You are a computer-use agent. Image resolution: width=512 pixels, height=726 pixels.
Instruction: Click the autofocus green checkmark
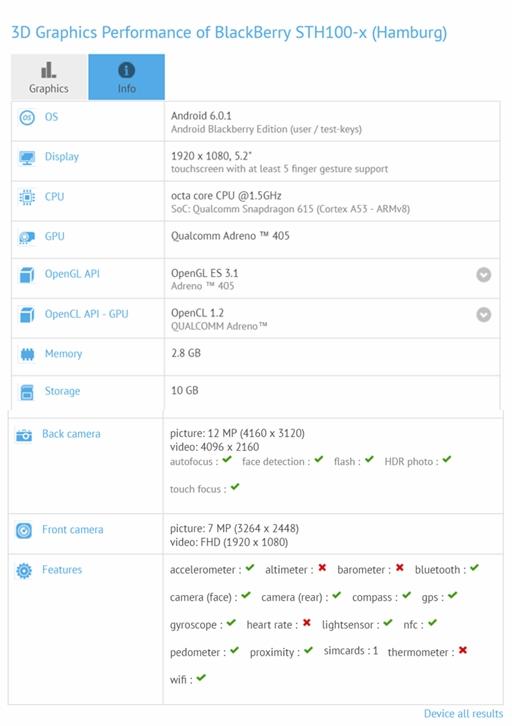coord(226,460)
